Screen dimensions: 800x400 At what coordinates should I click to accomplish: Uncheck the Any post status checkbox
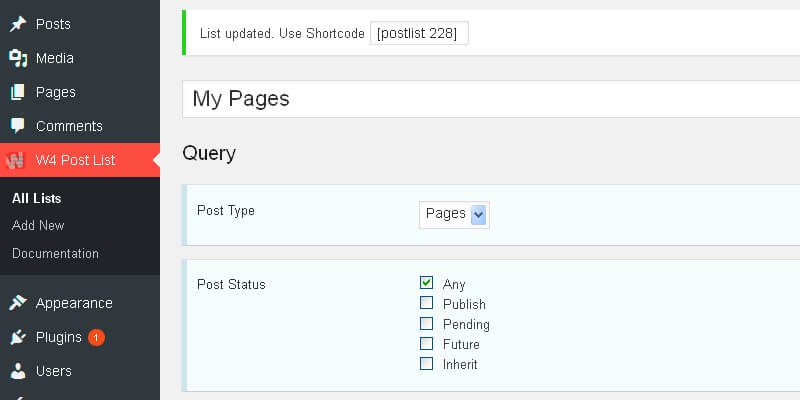click(427, 283)
